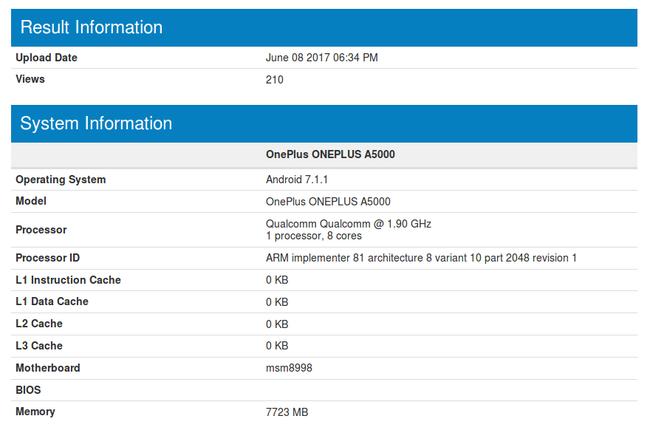The image size is (650, 430).
Task: Click the ARM implementer 81 value
Action: click(x=421, y=259)
